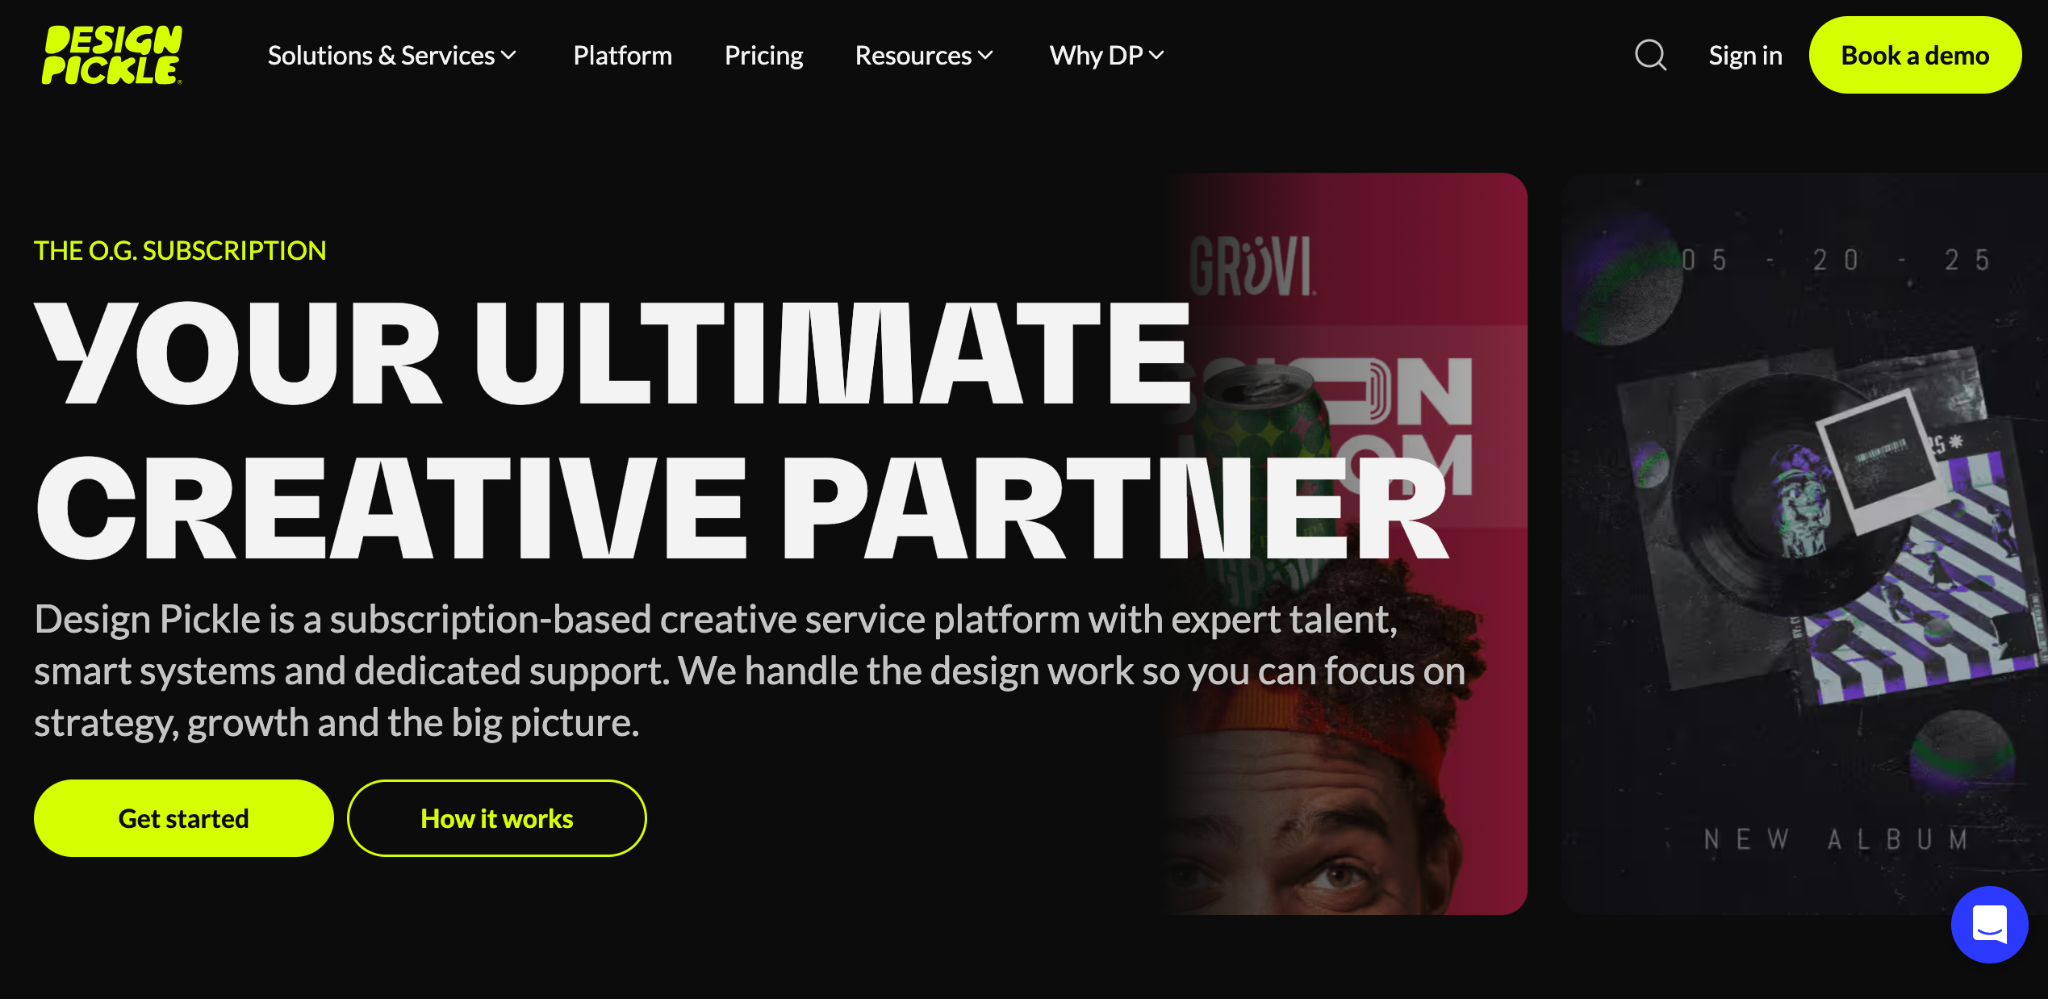
Task: Click the How it works button
Action: (x=497, y=818)
